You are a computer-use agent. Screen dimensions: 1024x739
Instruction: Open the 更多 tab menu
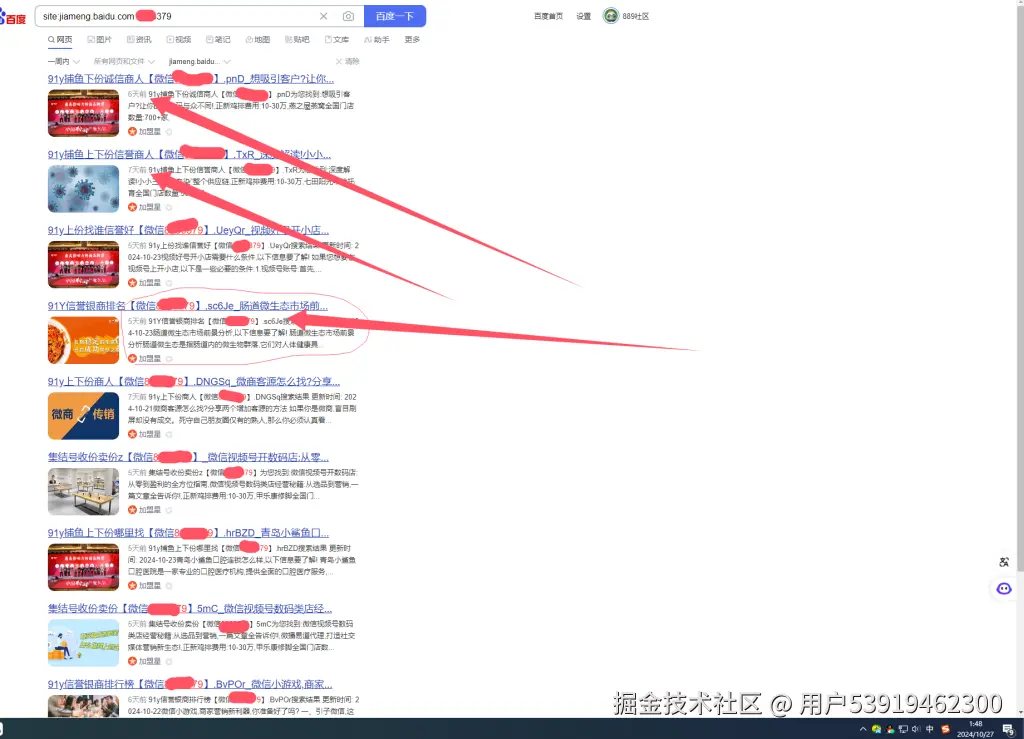click(x=412, y=40)
